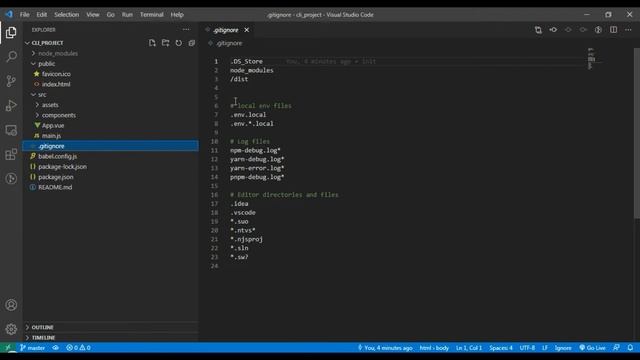Click the Refresh Explorer icon

click(x=179, y=43)
